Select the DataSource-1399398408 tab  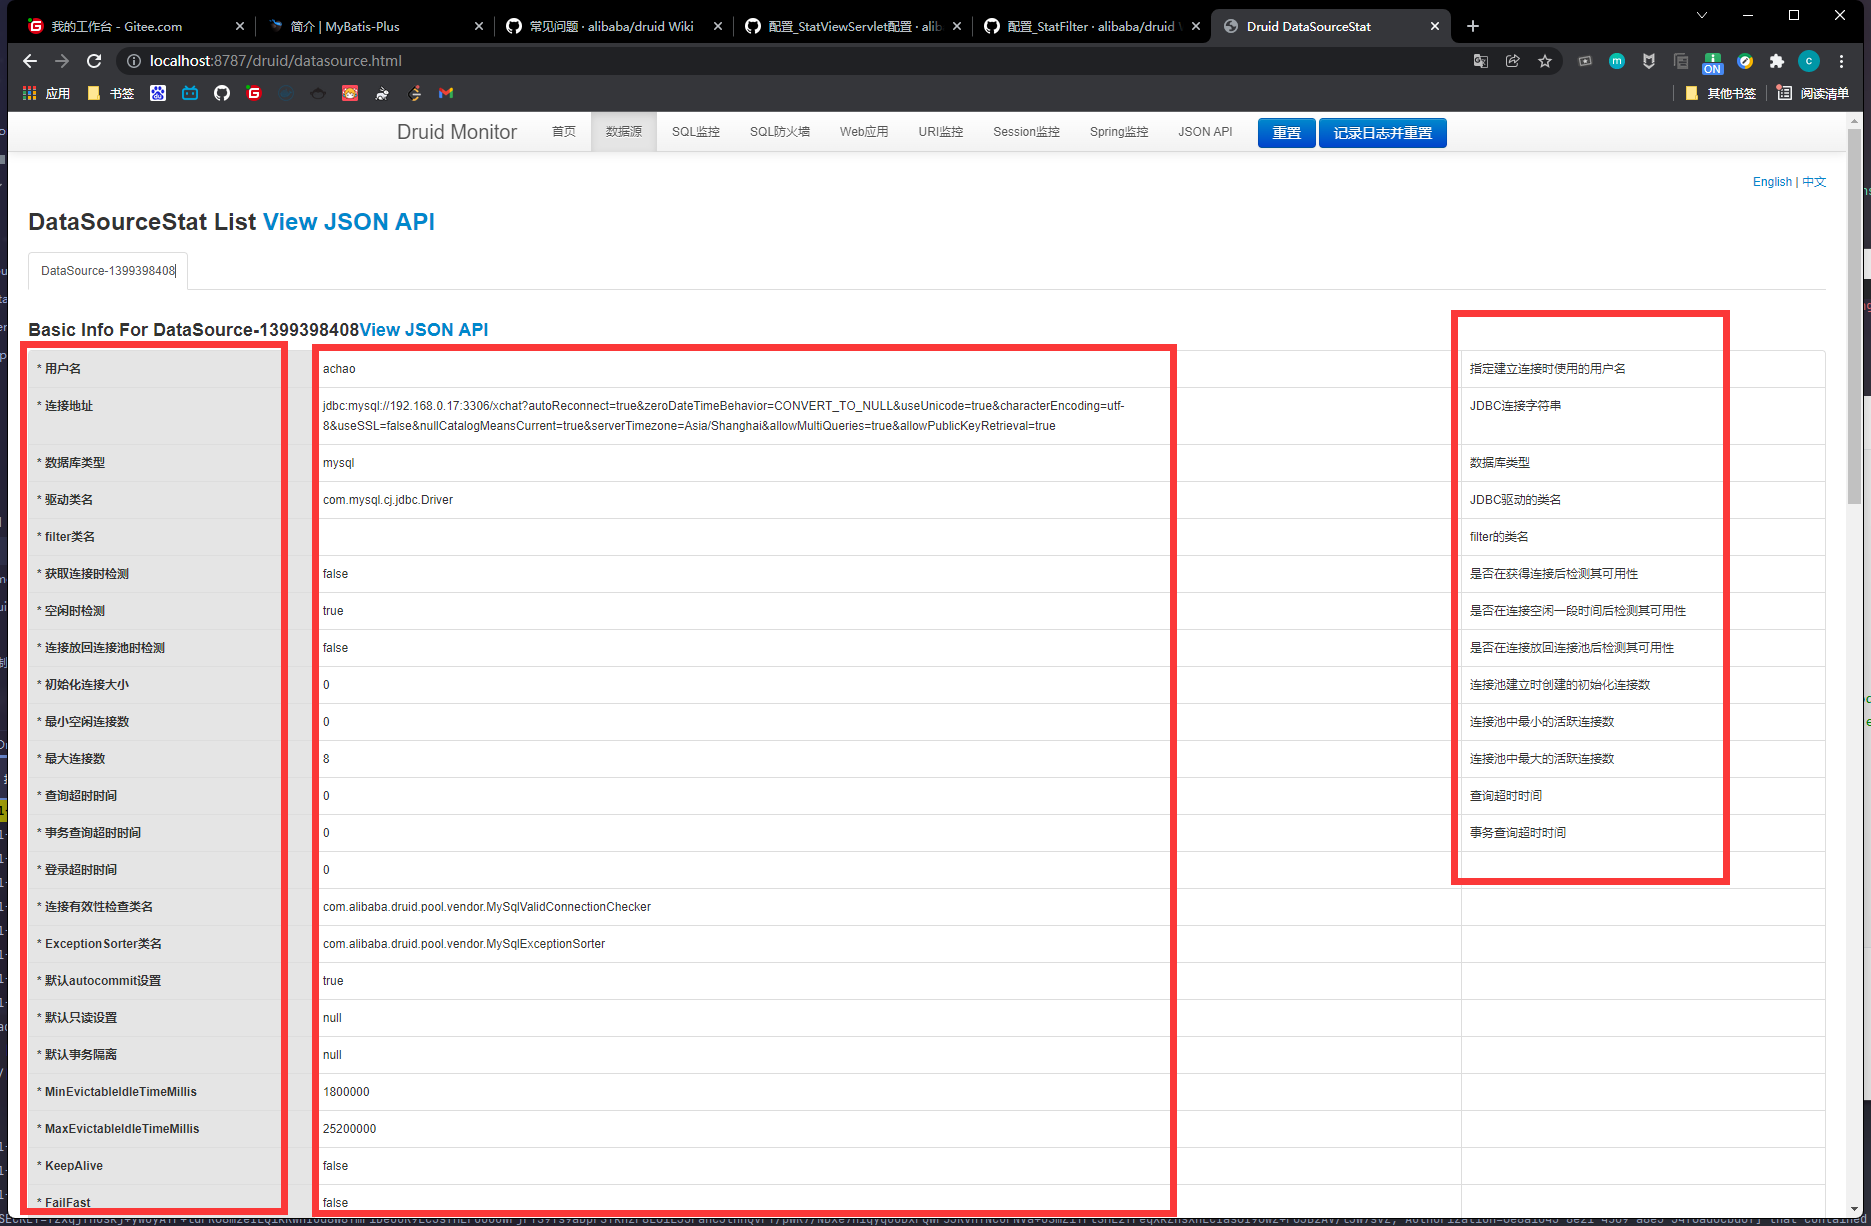pyautogui.click(x=108, y=271)
